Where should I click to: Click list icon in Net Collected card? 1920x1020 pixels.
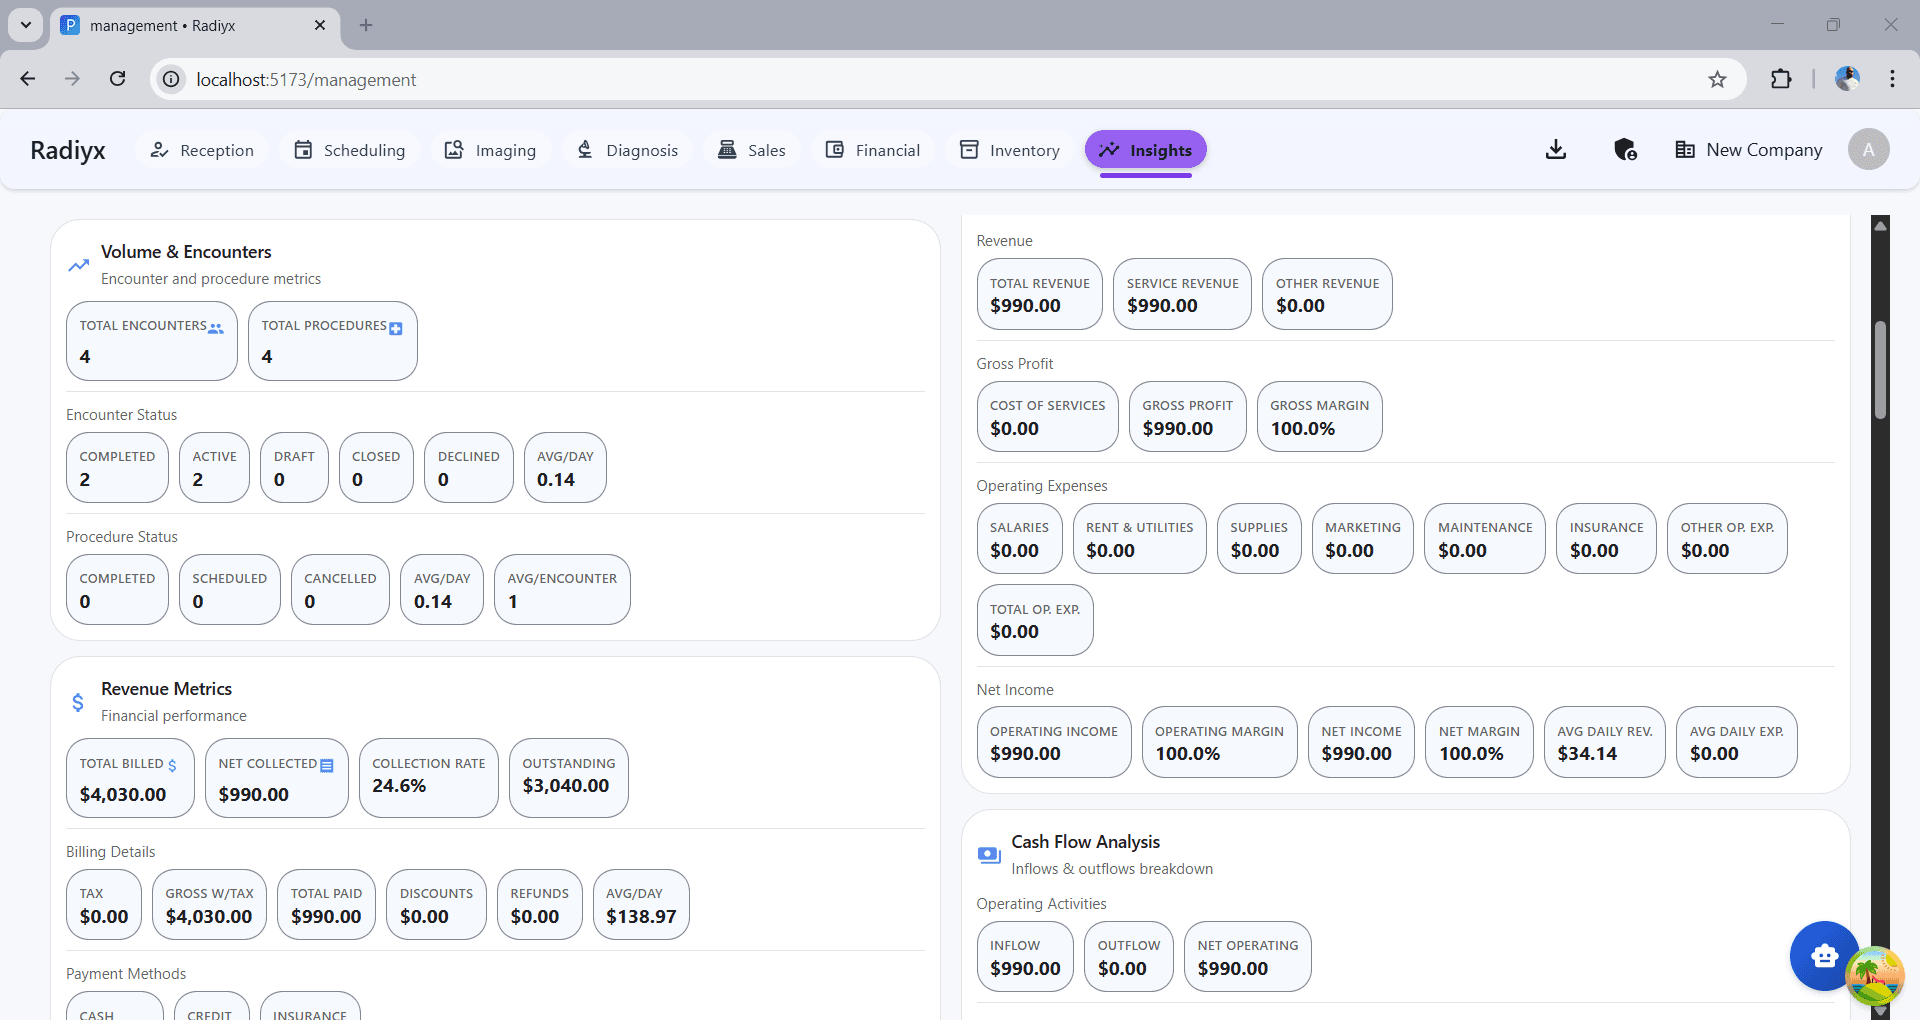pyautogui.click(x=327, y=765)
